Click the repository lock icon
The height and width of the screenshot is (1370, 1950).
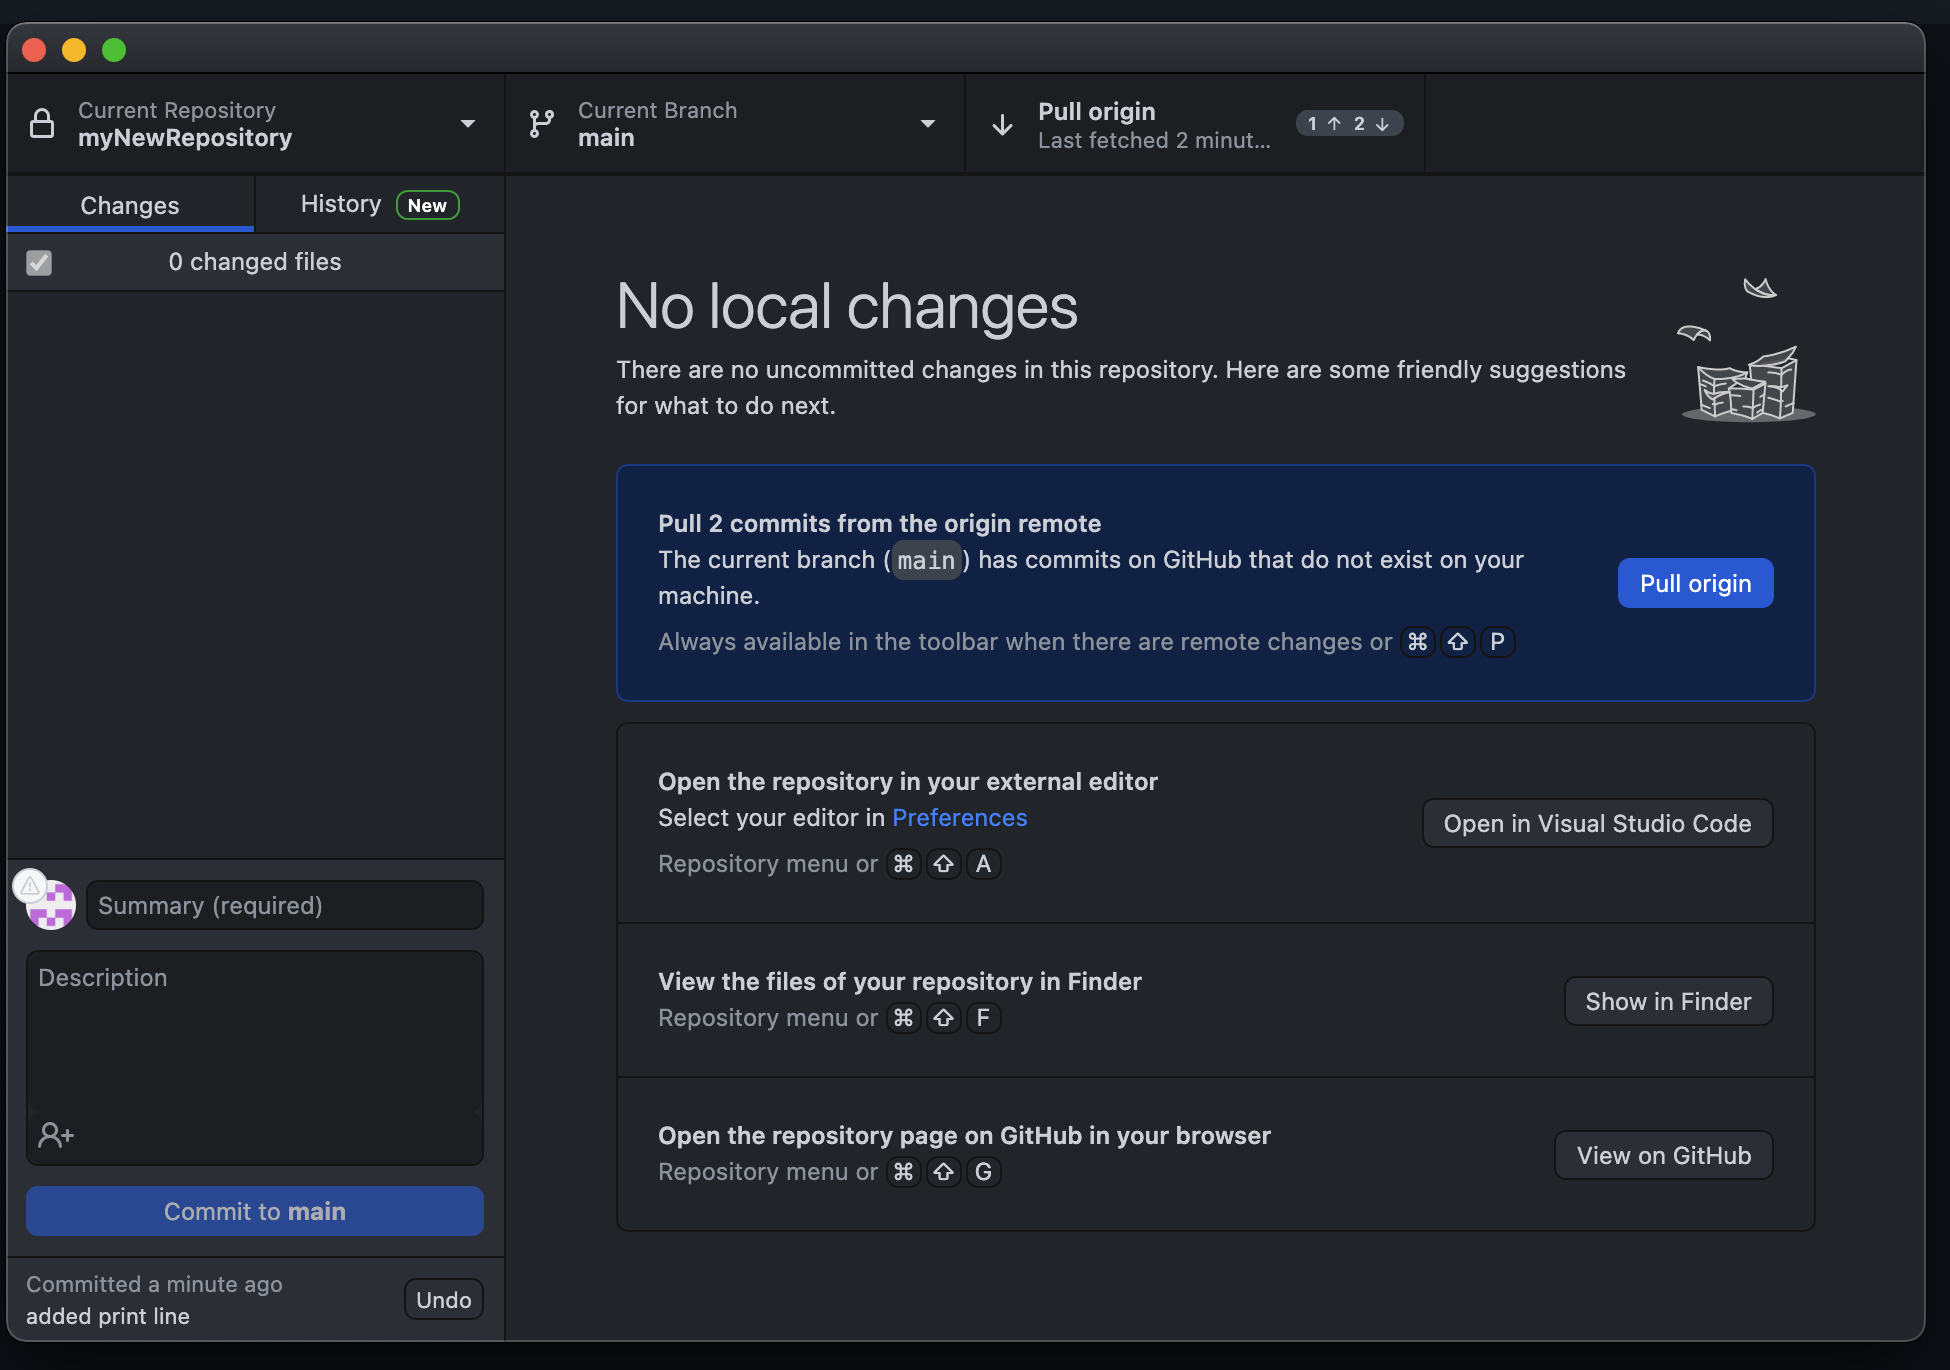[42, 123]
